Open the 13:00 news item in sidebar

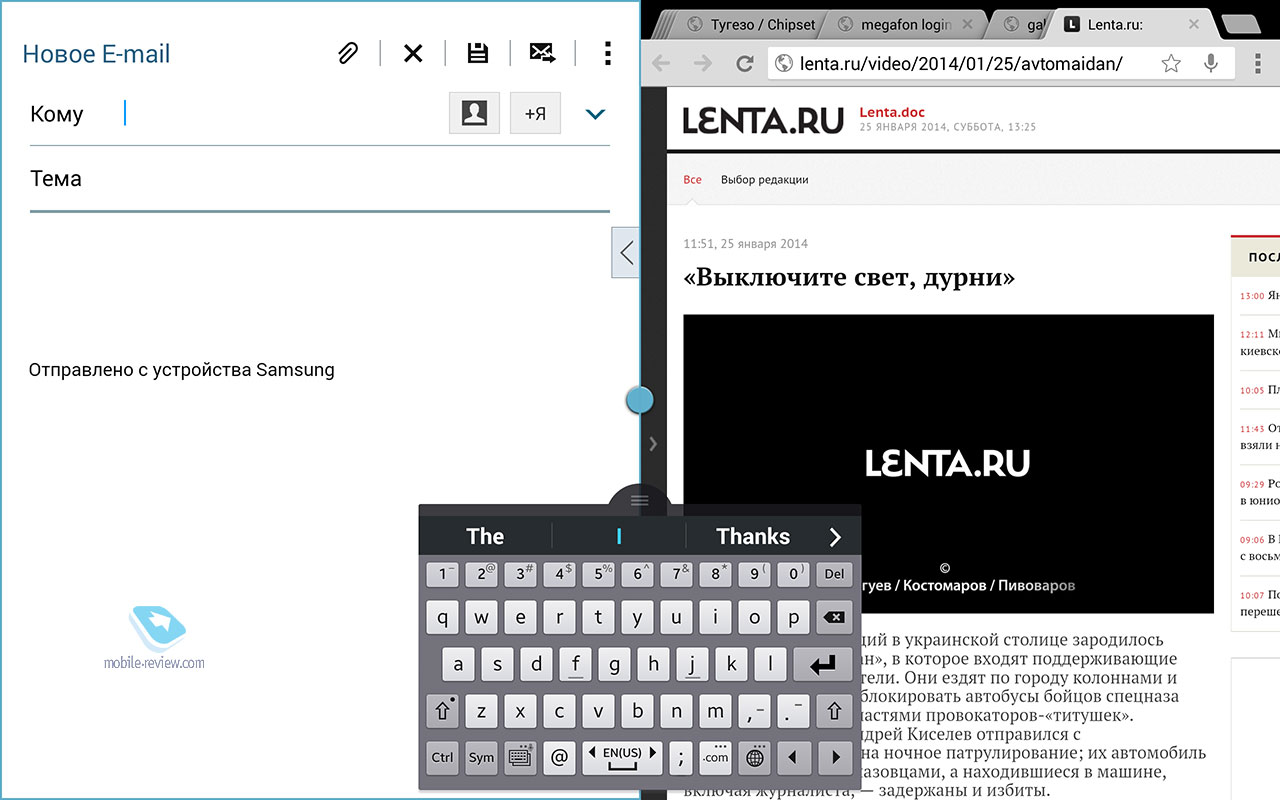coord(1259,296)
